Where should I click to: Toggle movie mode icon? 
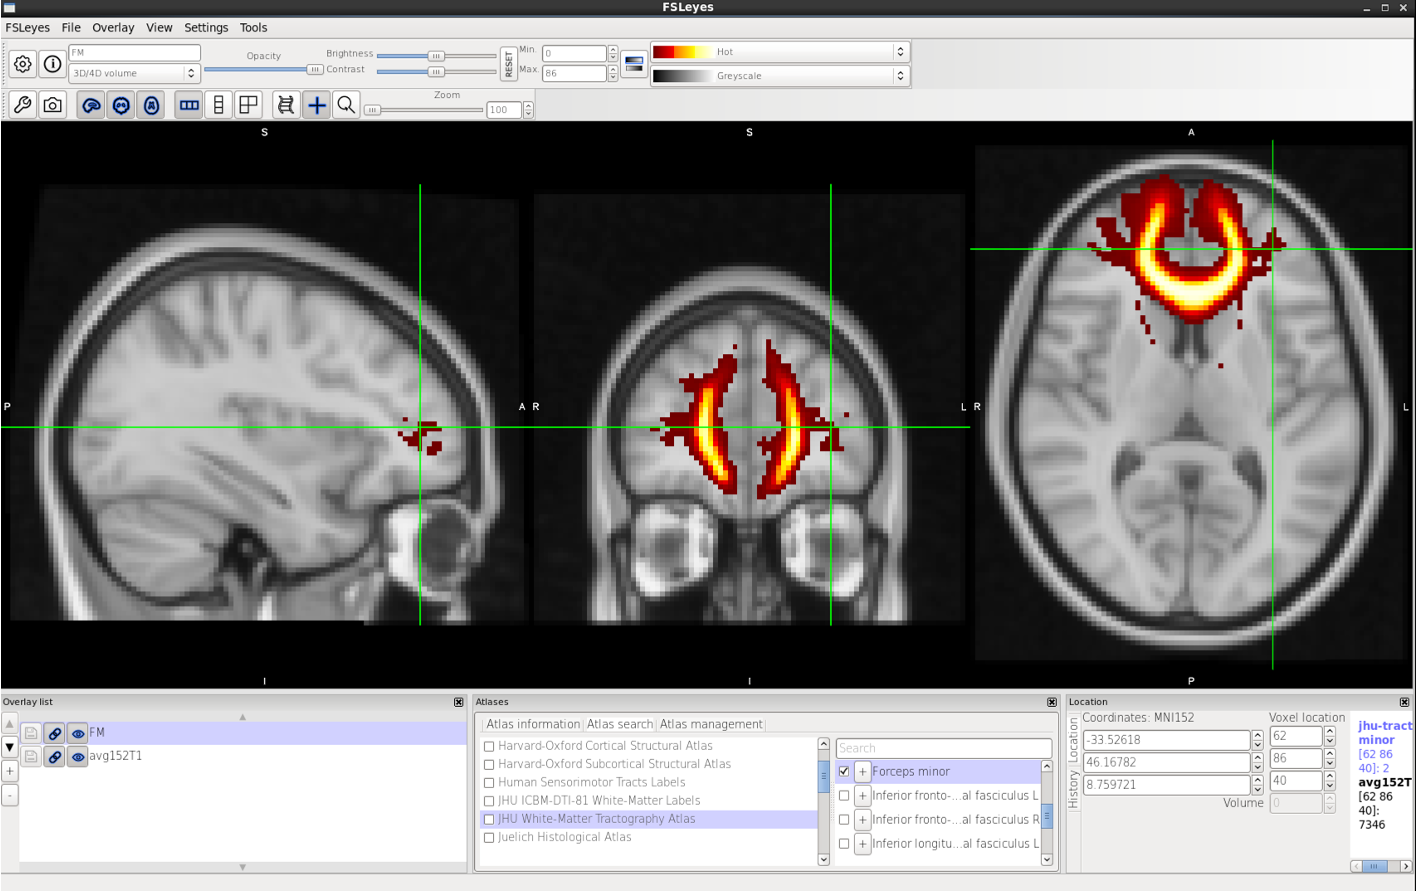(x=286, y=104)
